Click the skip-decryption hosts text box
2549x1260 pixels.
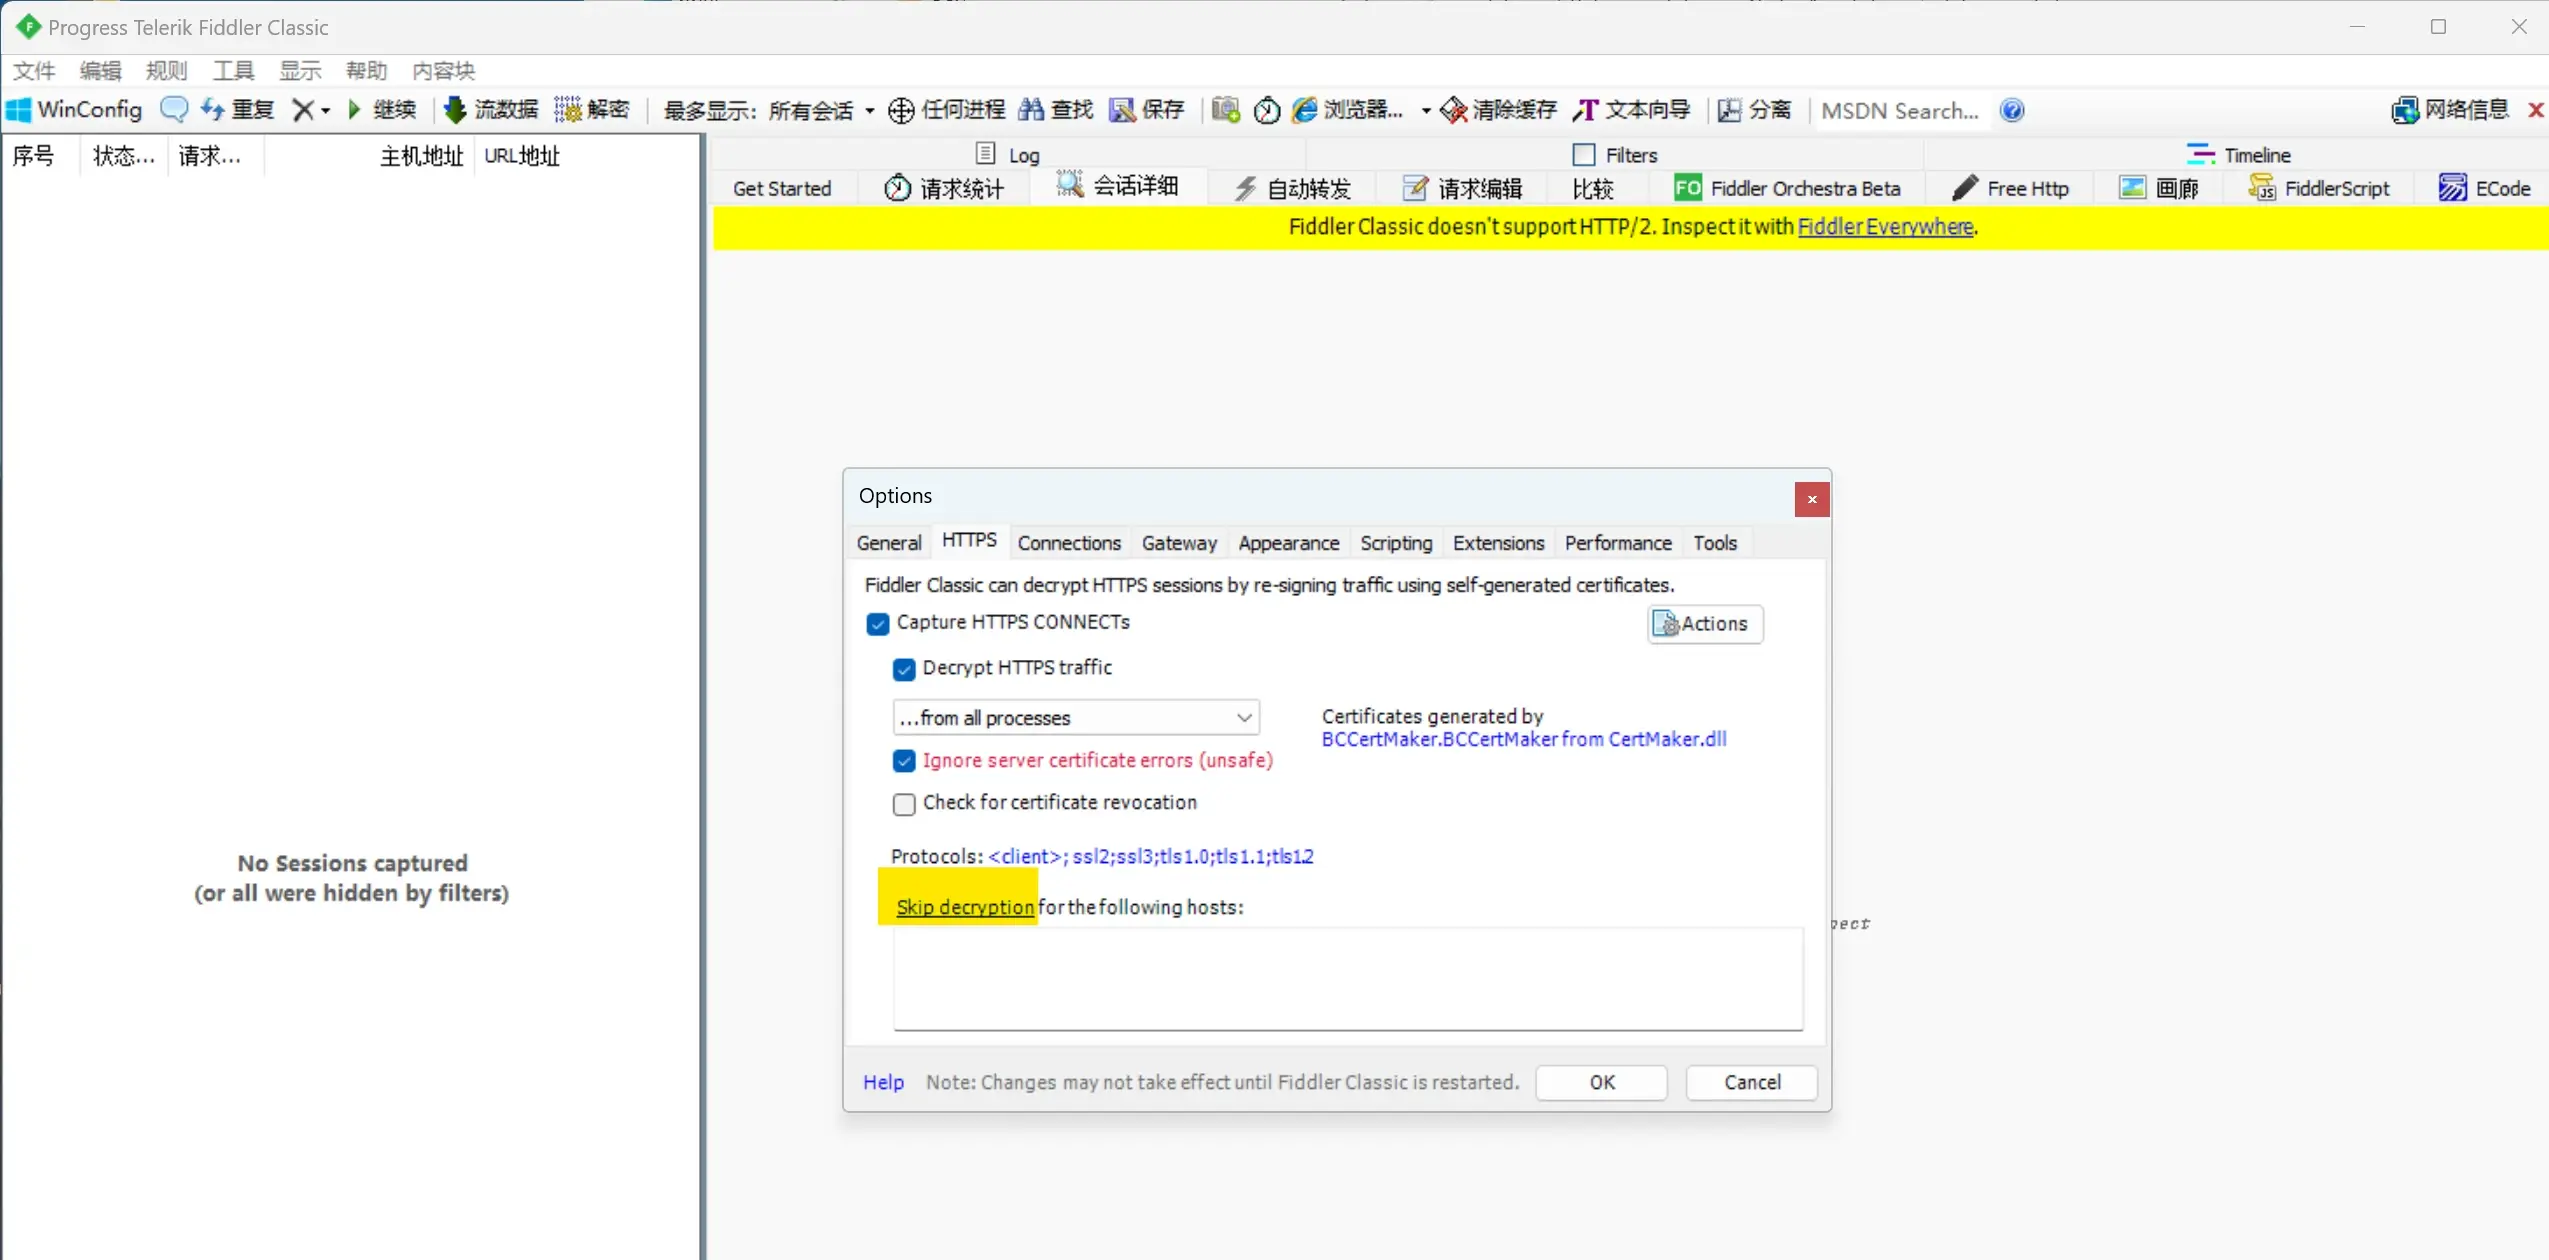pyautogui.click(x=1347, y=978)
